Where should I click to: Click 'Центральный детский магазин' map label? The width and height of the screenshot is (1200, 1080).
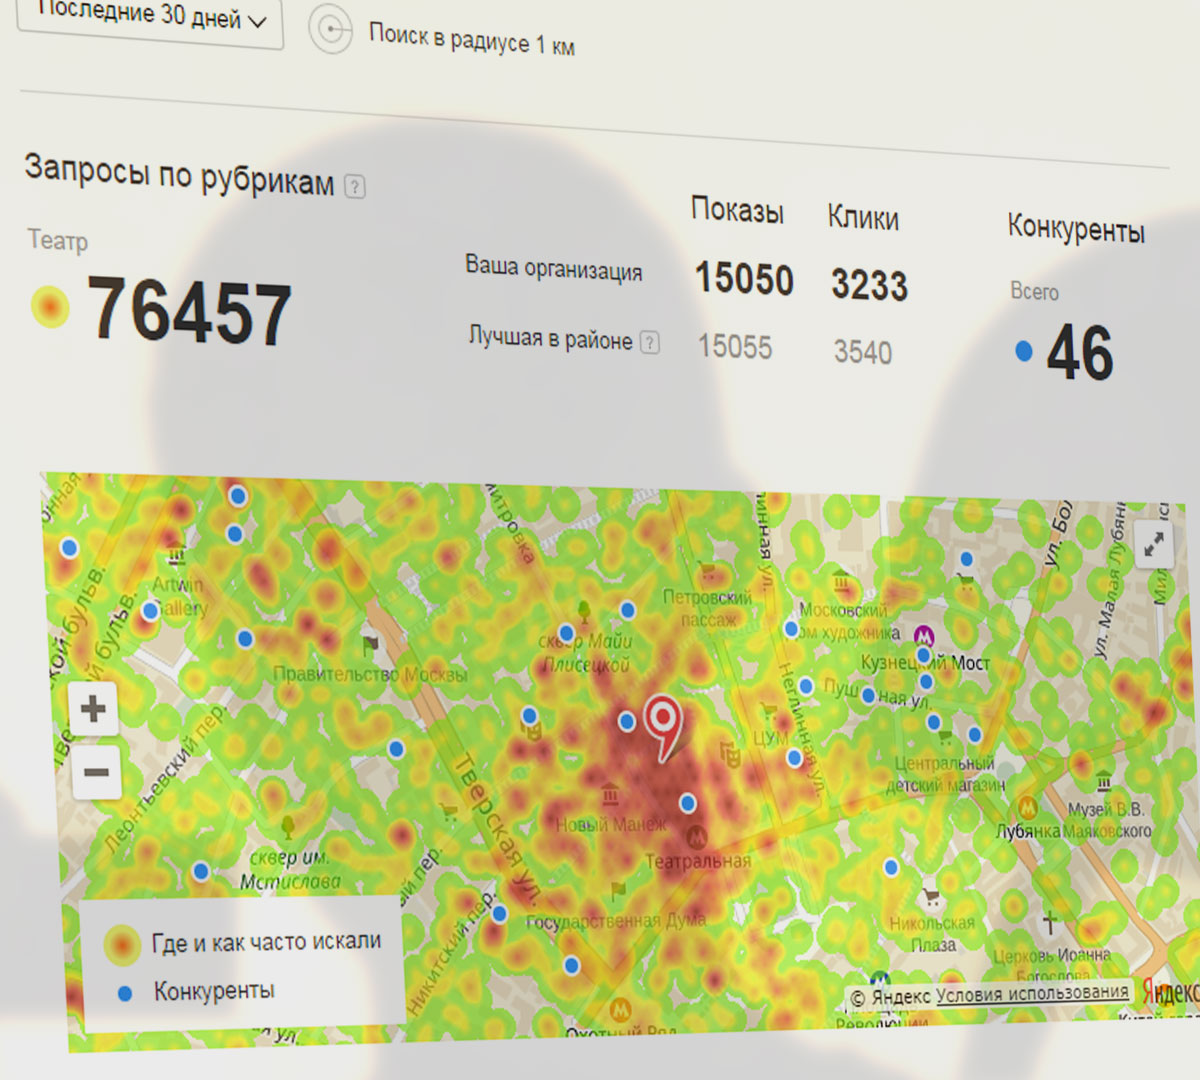click(945, 774)
